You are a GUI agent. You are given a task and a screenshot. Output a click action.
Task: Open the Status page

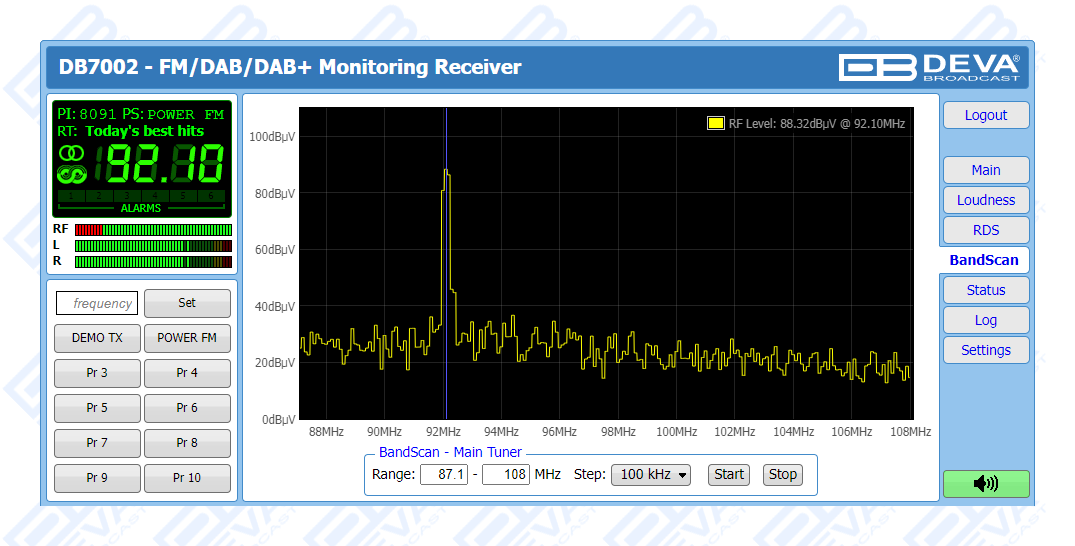pos(985,290)
